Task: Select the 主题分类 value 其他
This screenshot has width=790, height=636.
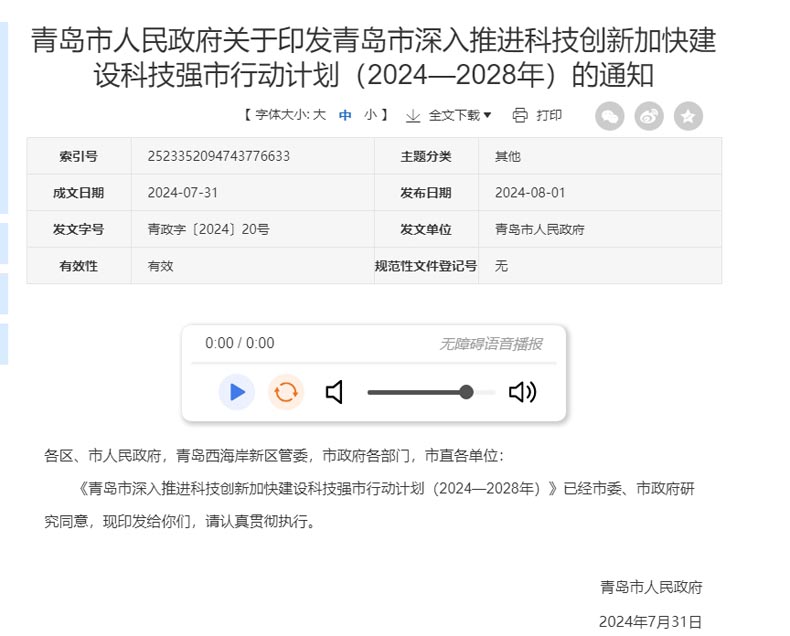Action: [x=507, y=156]
